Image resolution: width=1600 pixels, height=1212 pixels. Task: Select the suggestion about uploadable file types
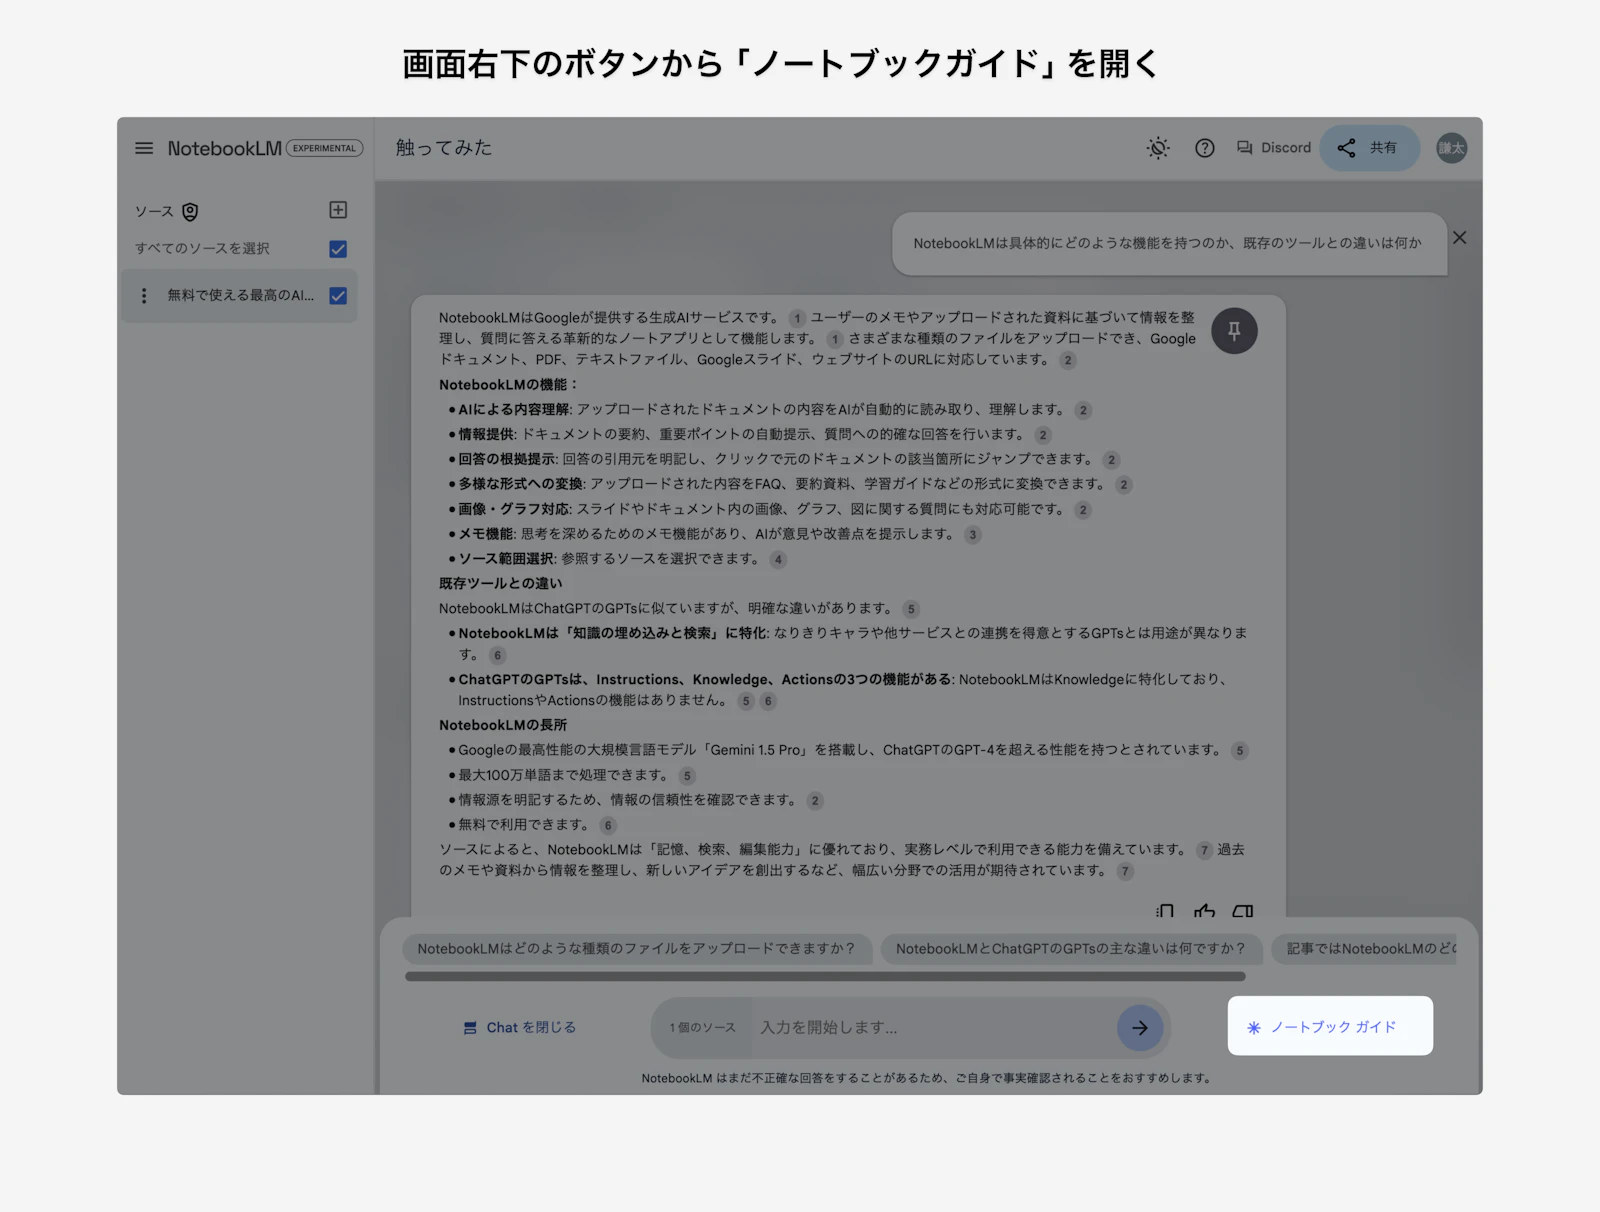(637, 949)
